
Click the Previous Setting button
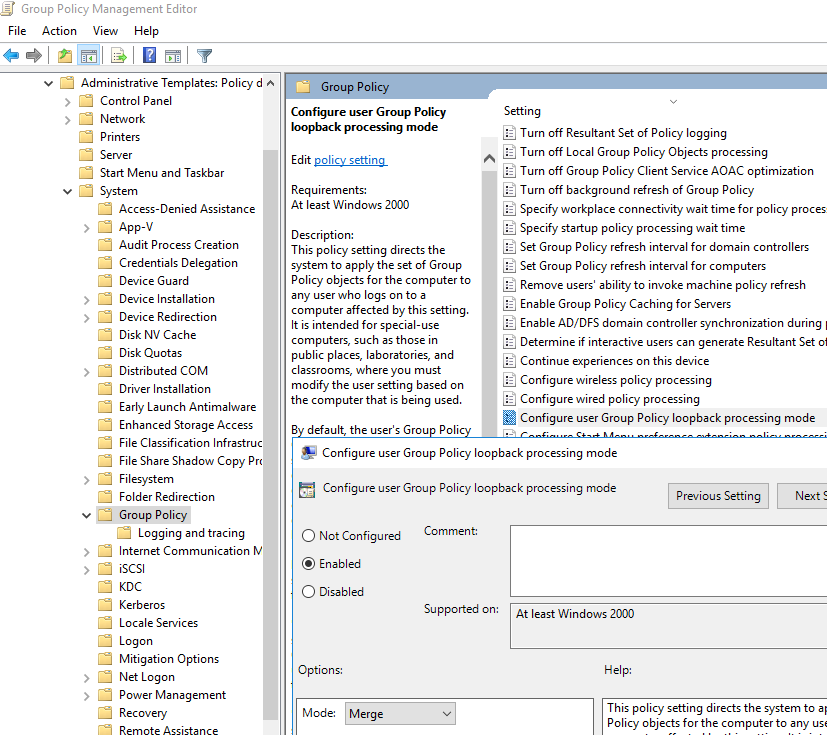click(x=718, y=496)
